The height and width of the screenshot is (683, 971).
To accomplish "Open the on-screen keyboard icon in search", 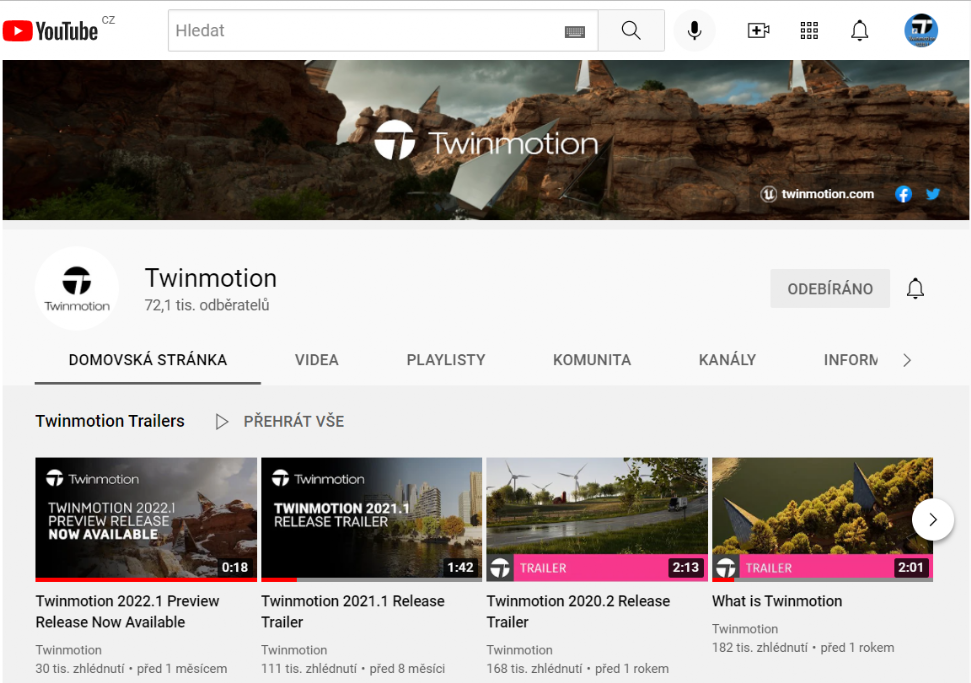I will [575, 31].
